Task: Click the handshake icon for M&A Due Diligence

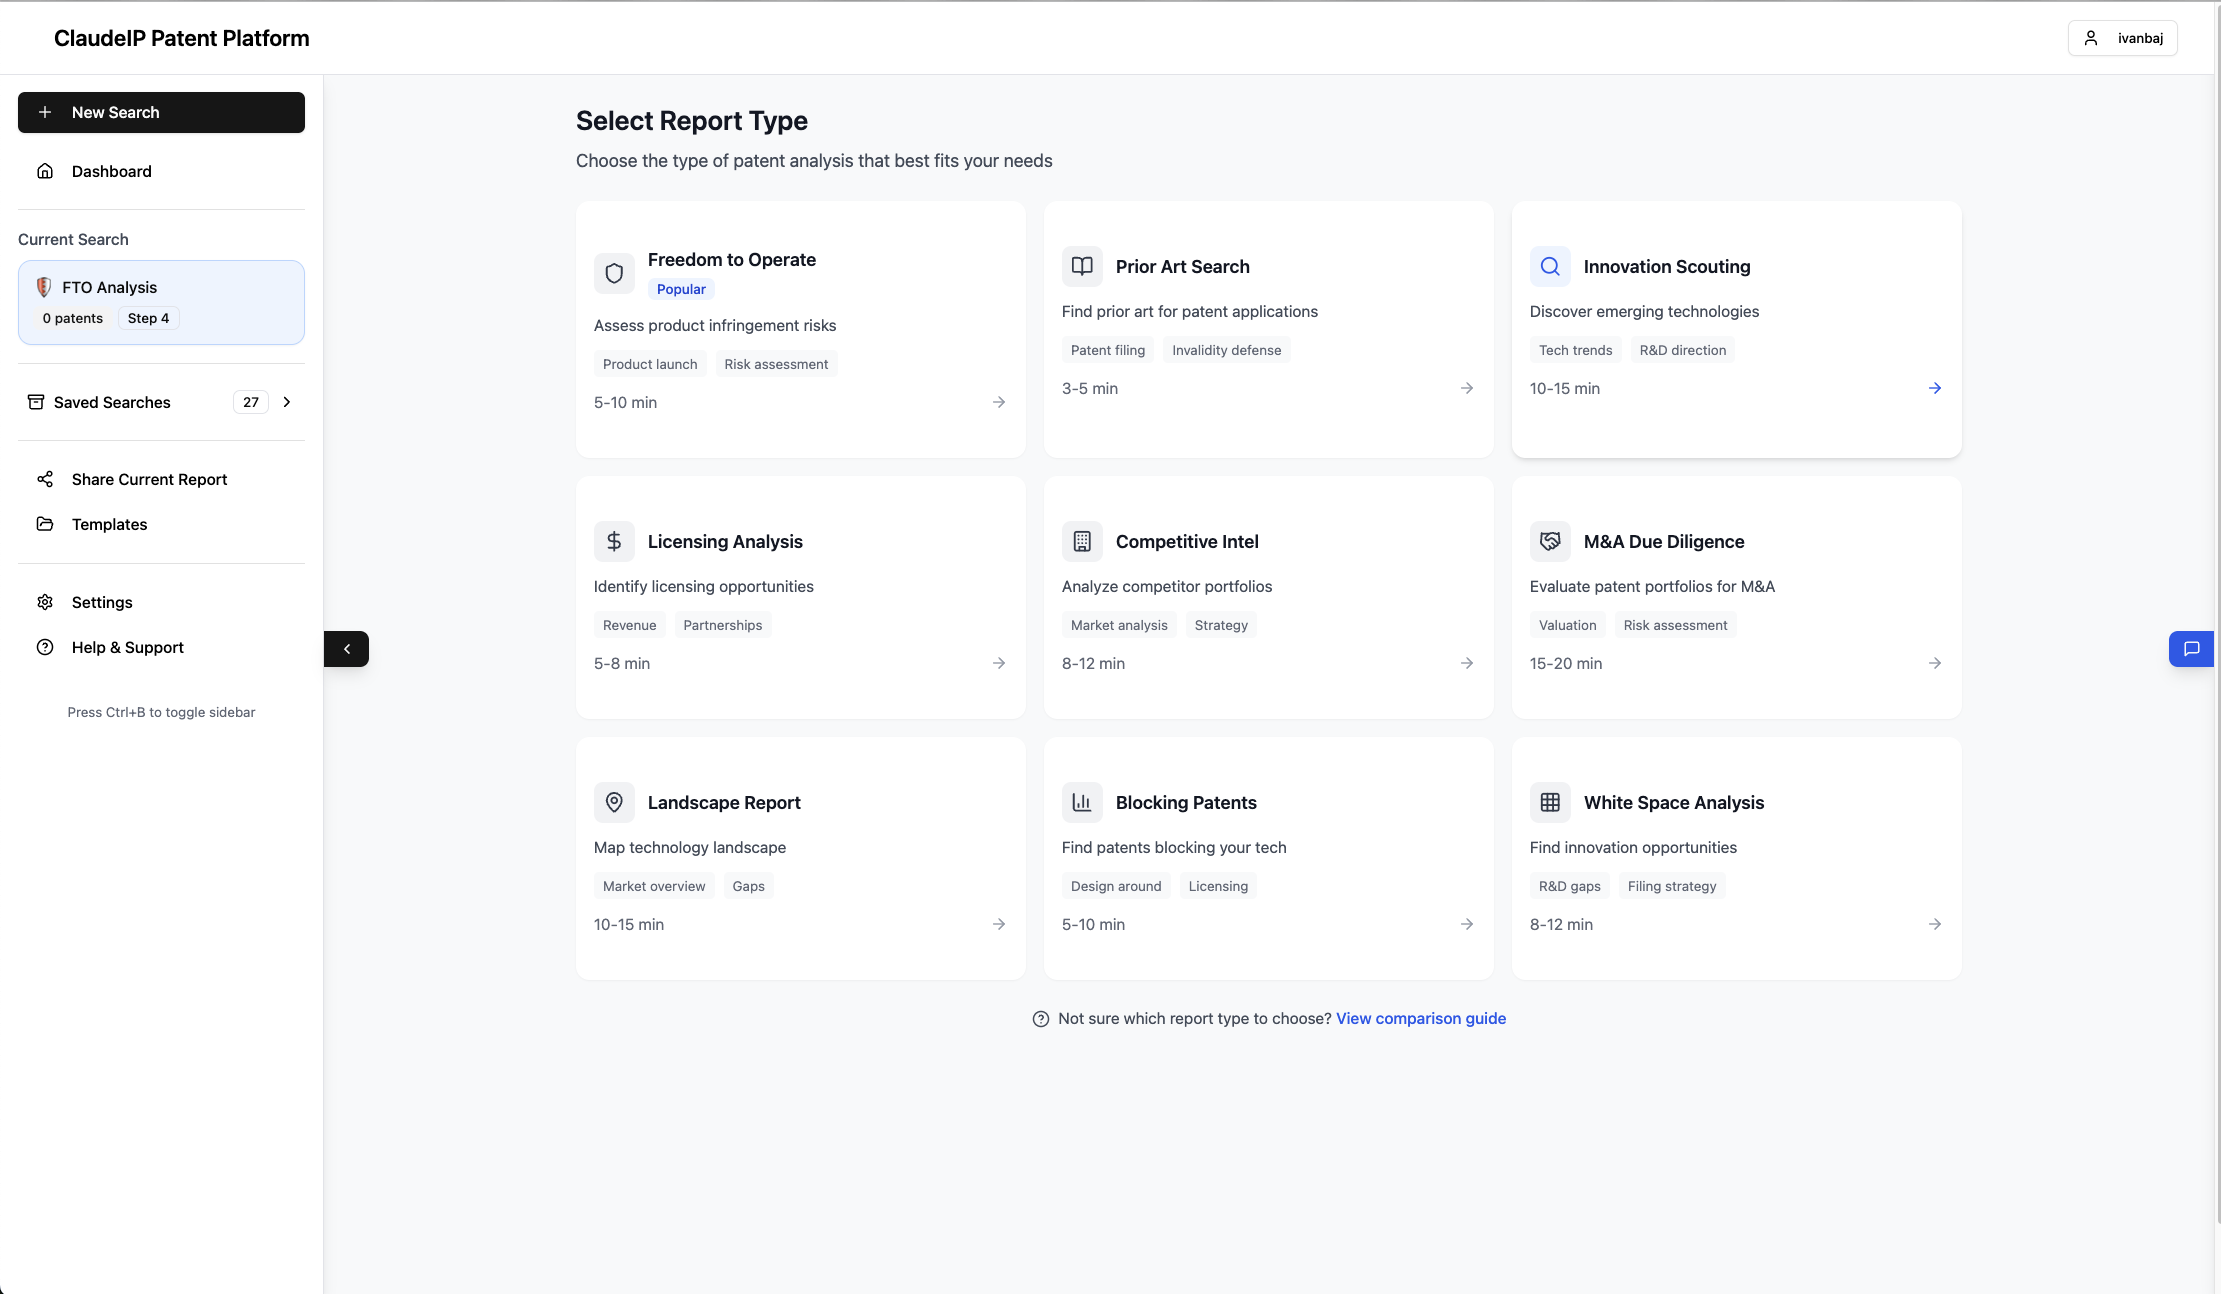Action: pyautogui.click(x=1550, y=541)
